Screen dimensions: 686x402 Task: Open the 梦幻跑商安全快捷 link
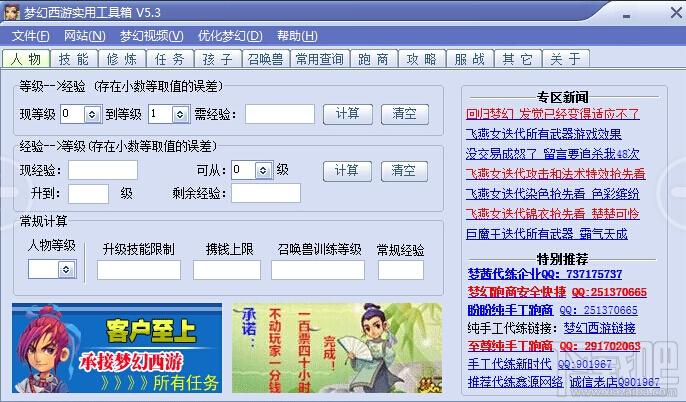(517, 292)
